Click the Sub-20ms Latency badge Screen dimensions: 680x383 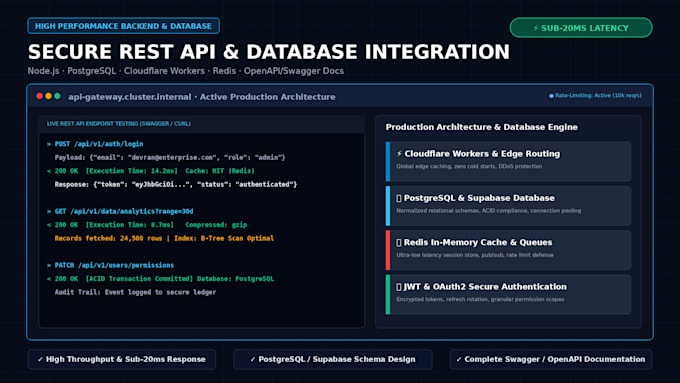[x=581, y=28]
